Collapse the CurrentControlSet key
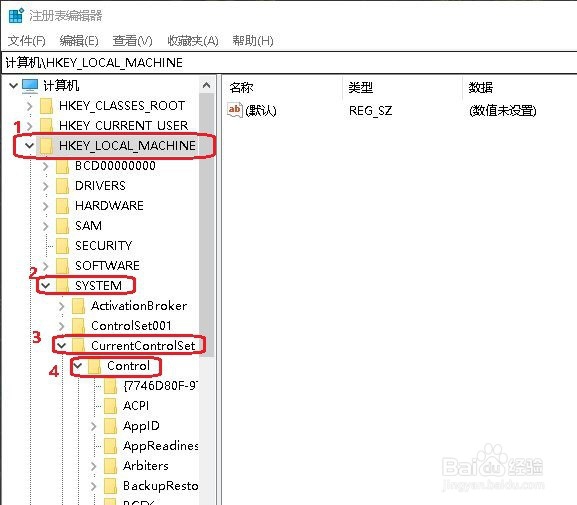The height and width of the screenshot is (505, 577). [61, 346]
